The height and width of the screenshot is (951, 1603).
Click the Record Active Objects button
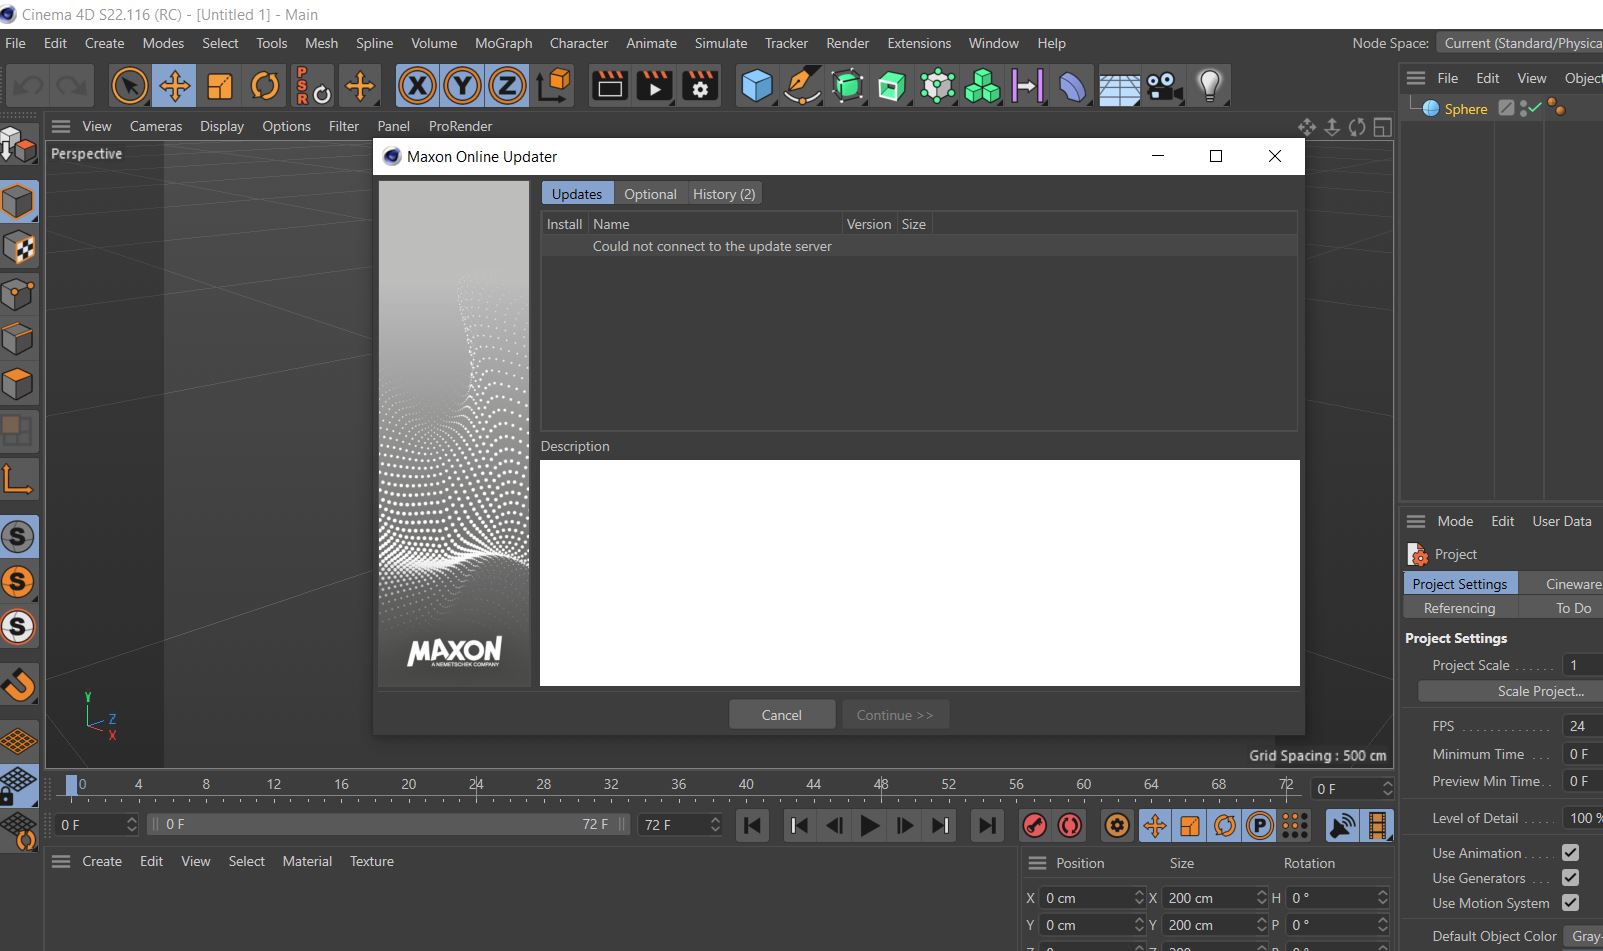coord(1035,825)
